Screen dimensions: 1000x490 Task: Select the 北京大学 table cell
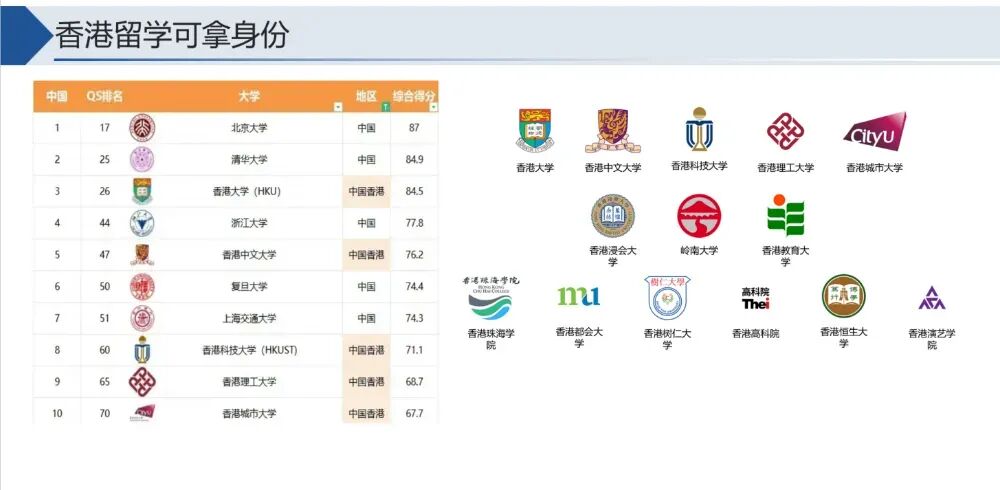coord(249,128)
